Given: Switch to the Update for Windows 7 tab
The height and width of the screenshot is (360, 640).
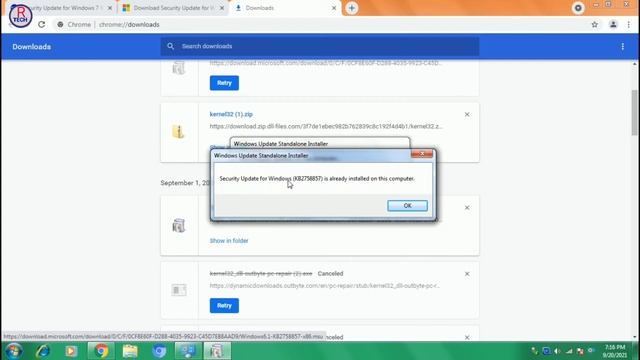Looking at the screenshot, I should click(x=65, y=8).
